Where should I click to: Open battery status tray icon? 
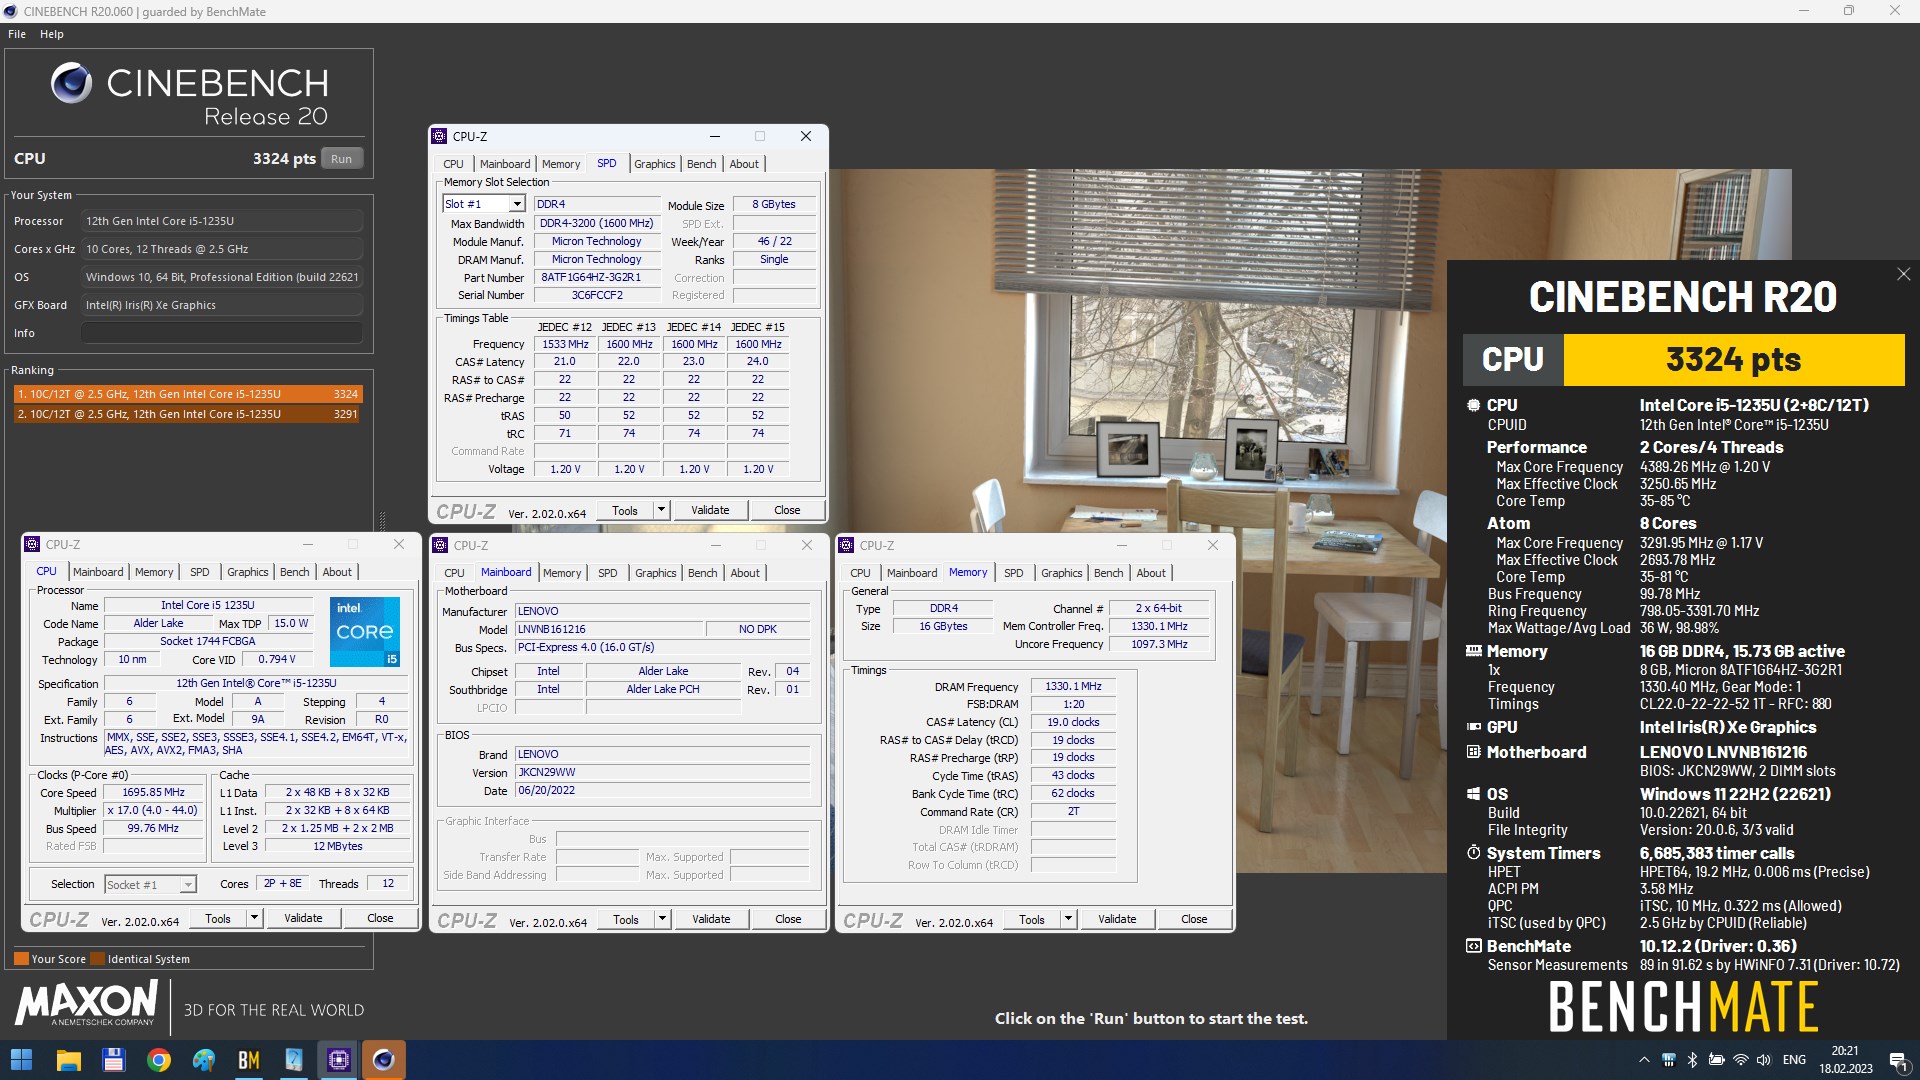1716,1060
